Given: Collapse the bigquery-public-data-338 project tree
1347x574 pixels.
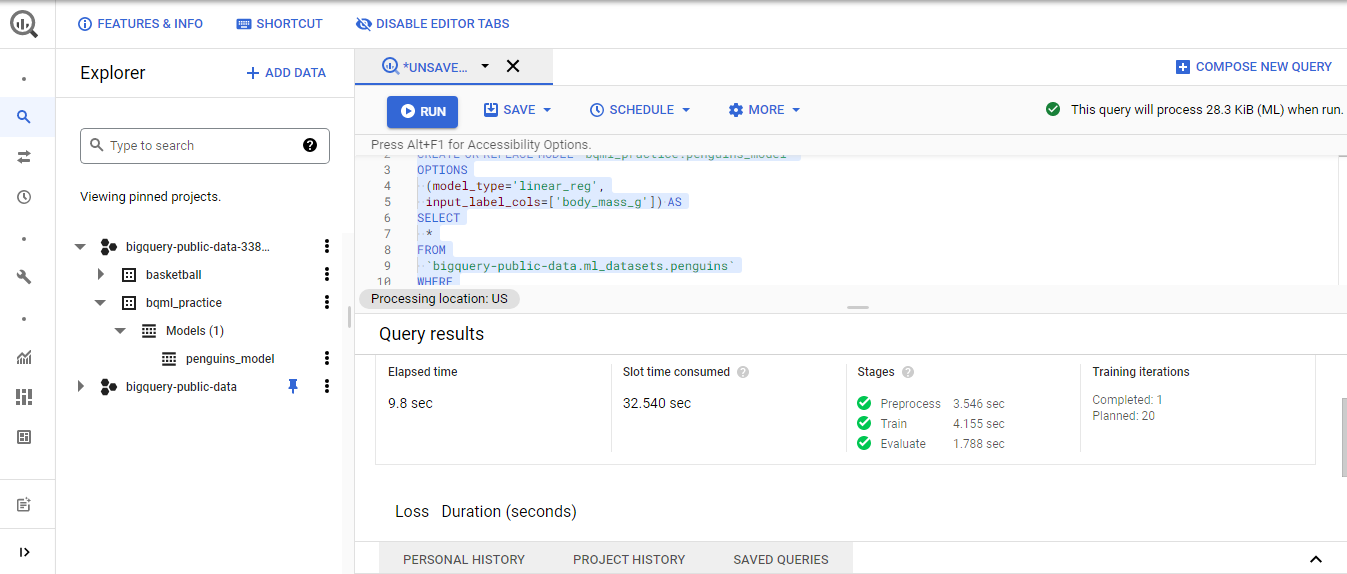Looking at the screenshot, I should pyautogui.click(x=81, y=246).
